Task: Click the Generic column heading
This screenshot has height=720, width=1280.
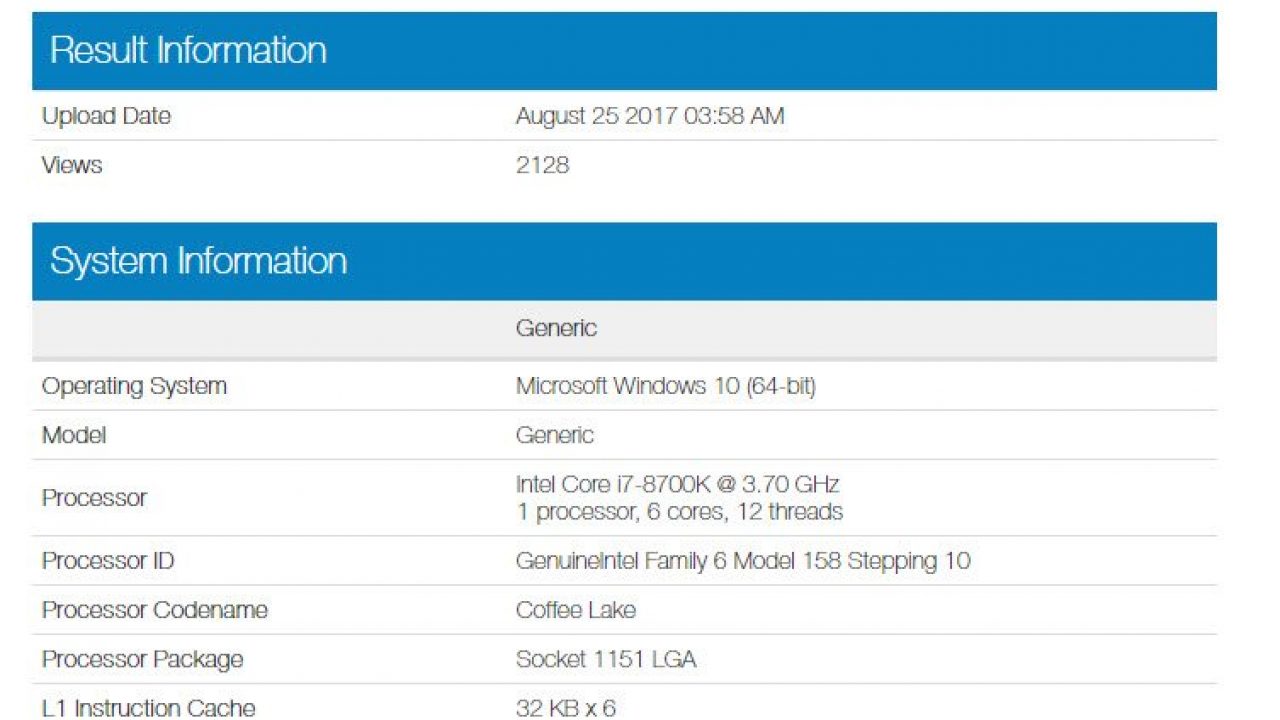Action: click(x=556, y=328)
